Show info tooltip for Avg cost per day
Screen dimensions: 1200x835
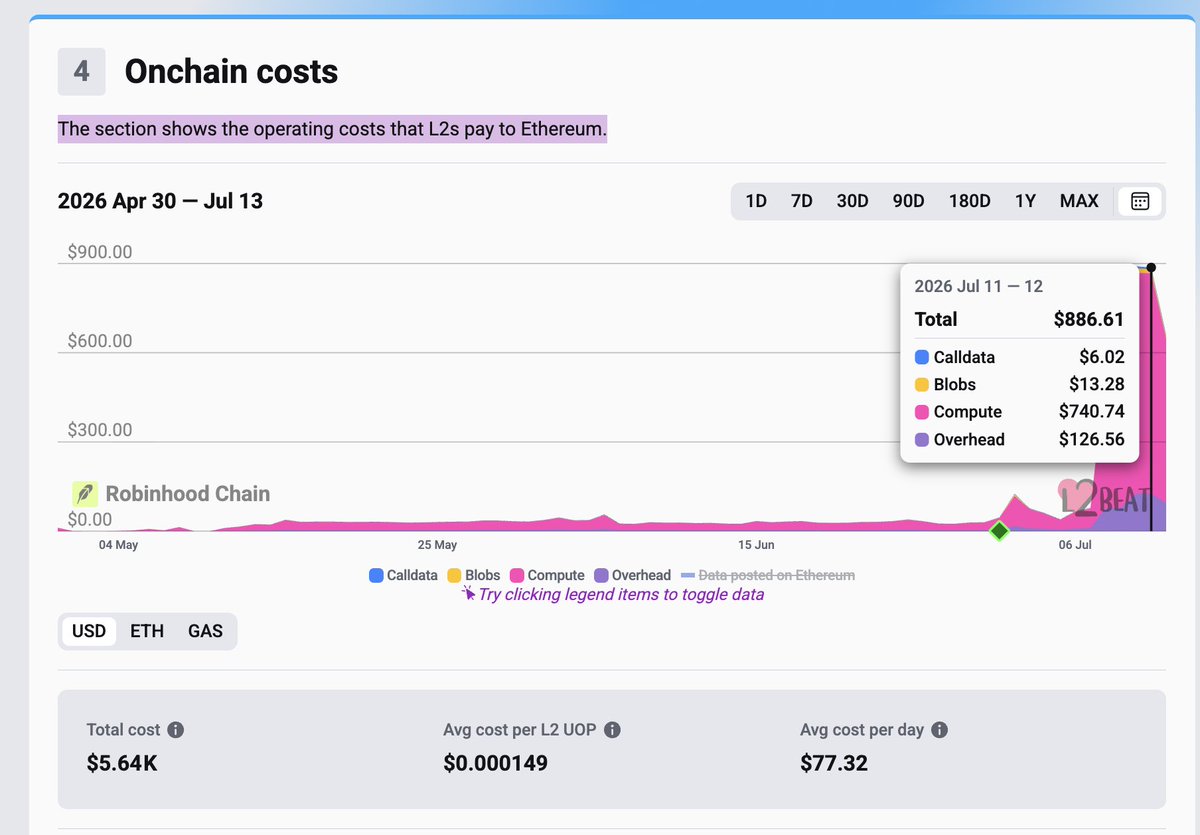940,730
